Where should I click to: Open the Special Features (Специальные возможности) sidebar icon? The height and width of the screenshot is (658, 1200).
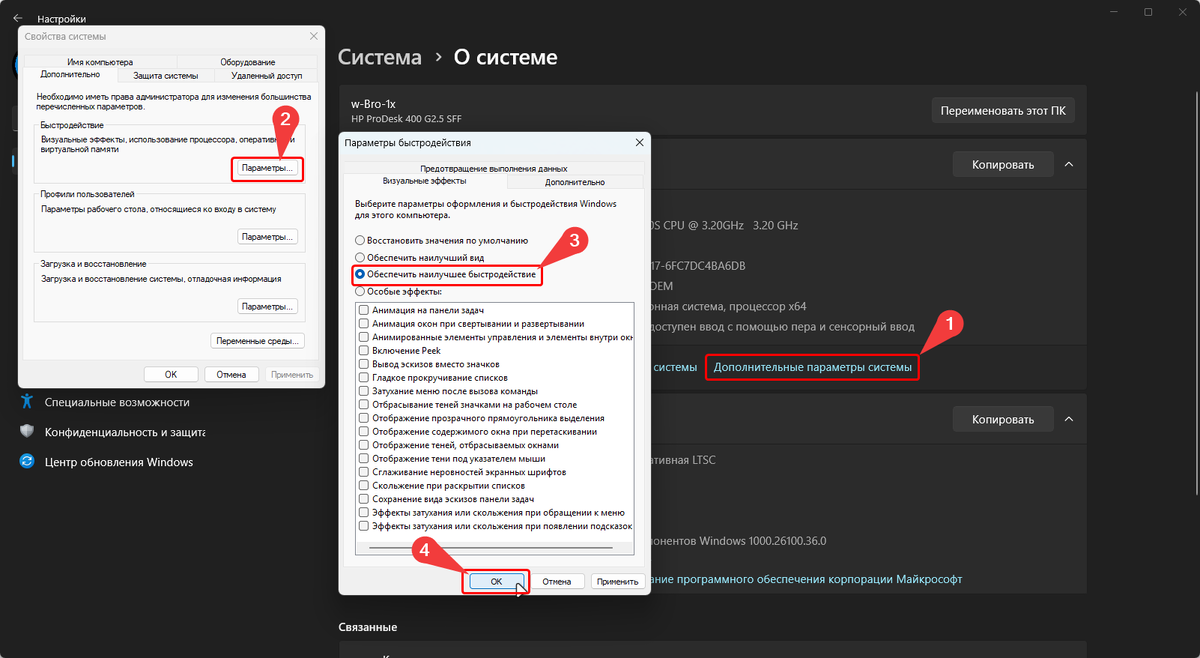[27, 402]
